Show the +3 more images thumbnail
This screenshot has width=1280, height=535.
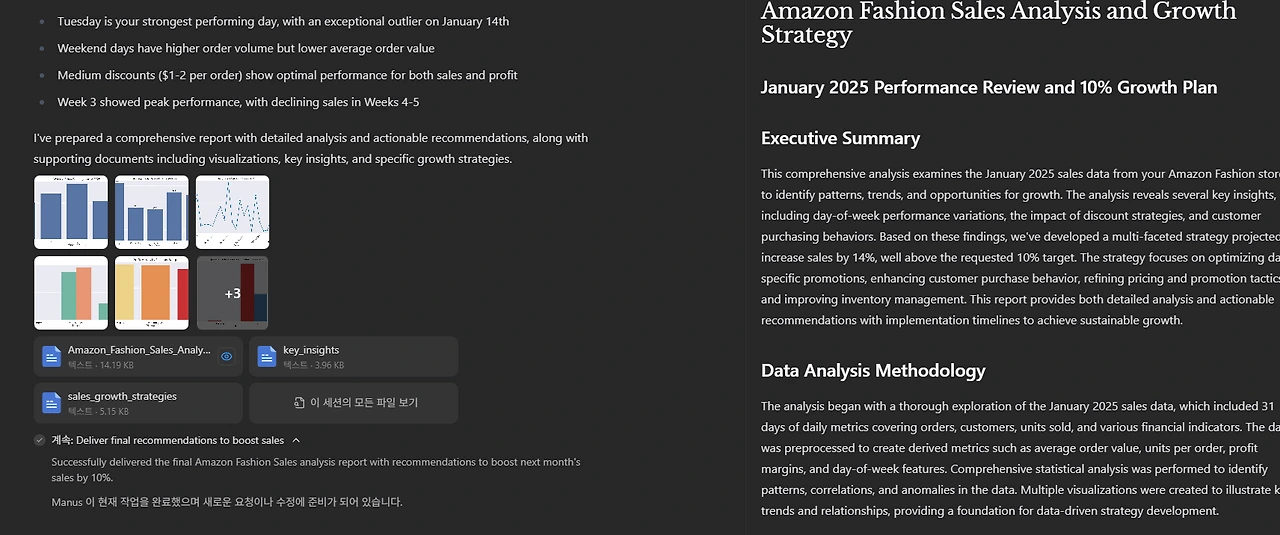click(x=232, y=293)
